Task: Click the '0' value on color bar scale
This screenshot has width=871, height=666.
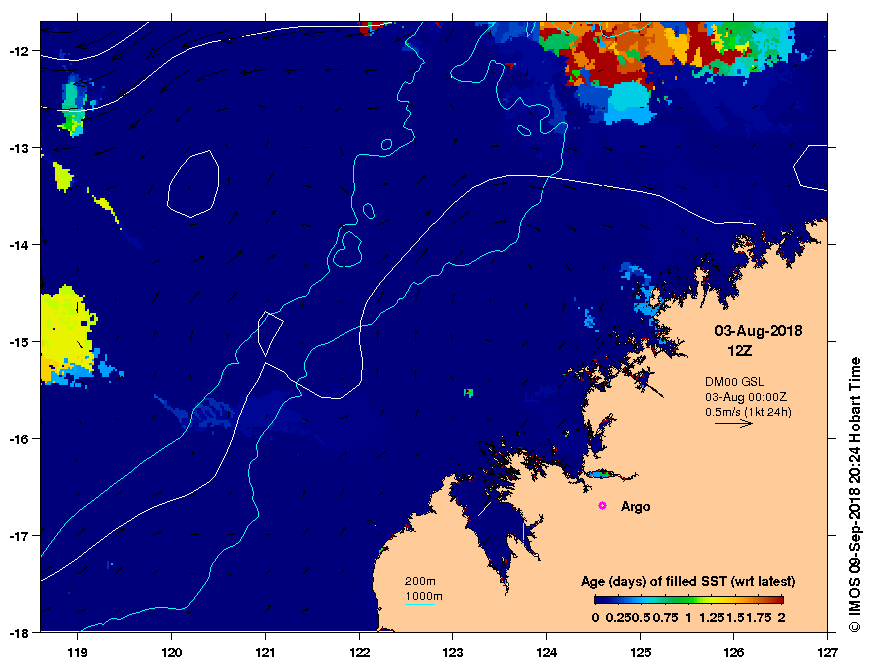Action: pyautogui.click(x=595, y=618)
